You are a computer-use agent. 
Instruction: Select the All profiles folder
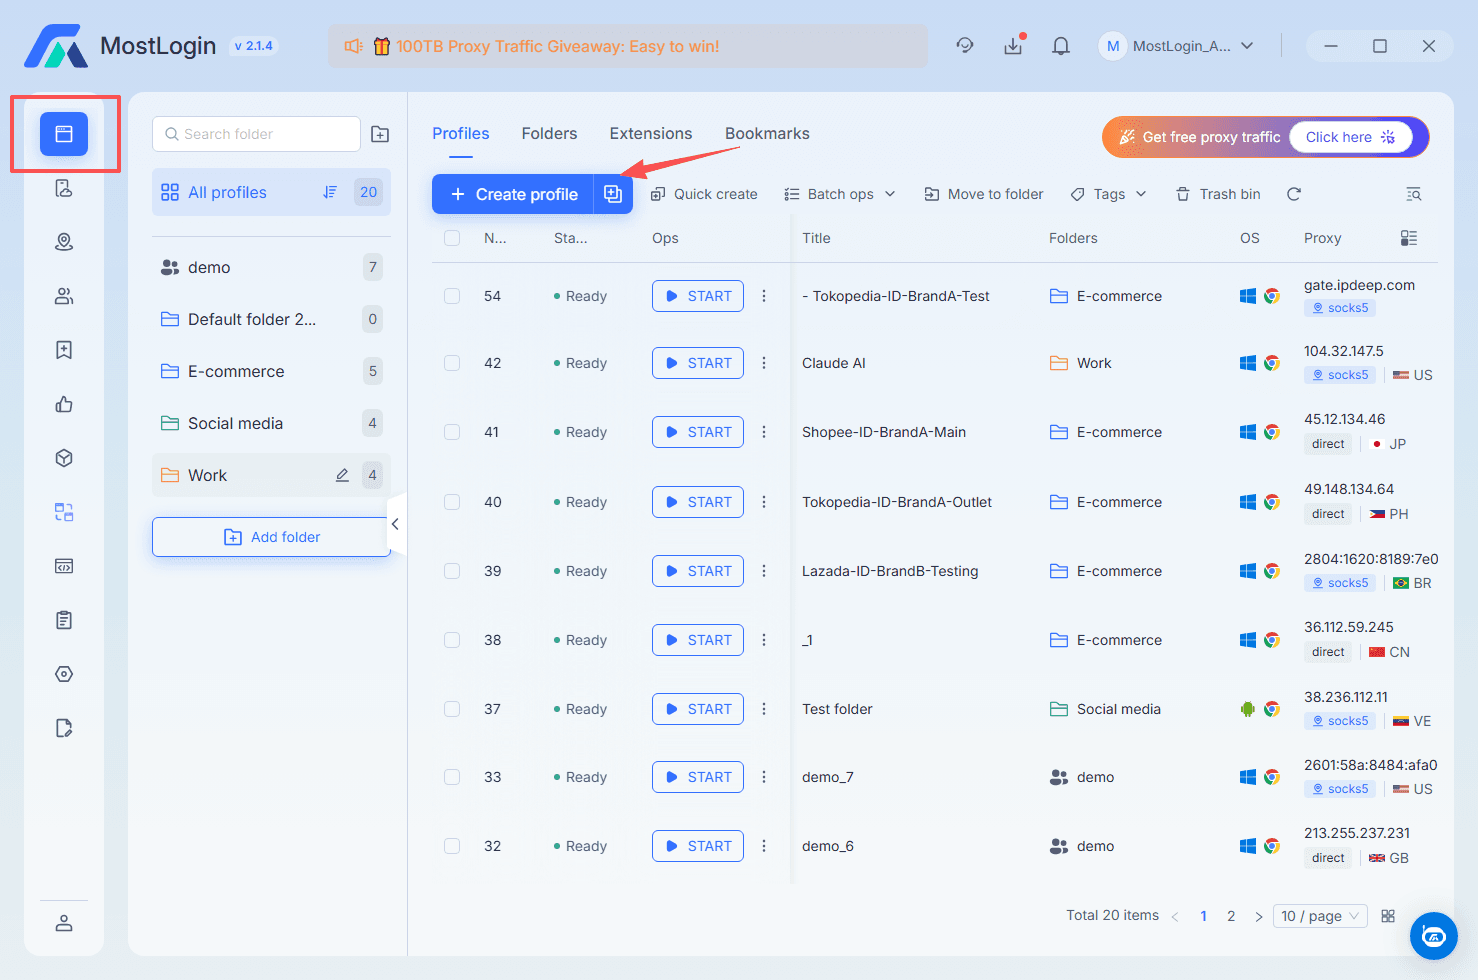[x=271, y=192]
